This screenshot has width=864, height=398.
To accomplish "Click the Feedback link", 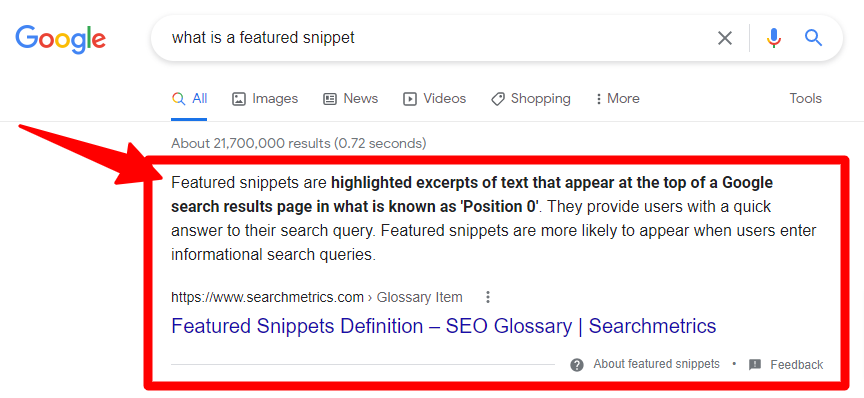I will click(797, 364).
